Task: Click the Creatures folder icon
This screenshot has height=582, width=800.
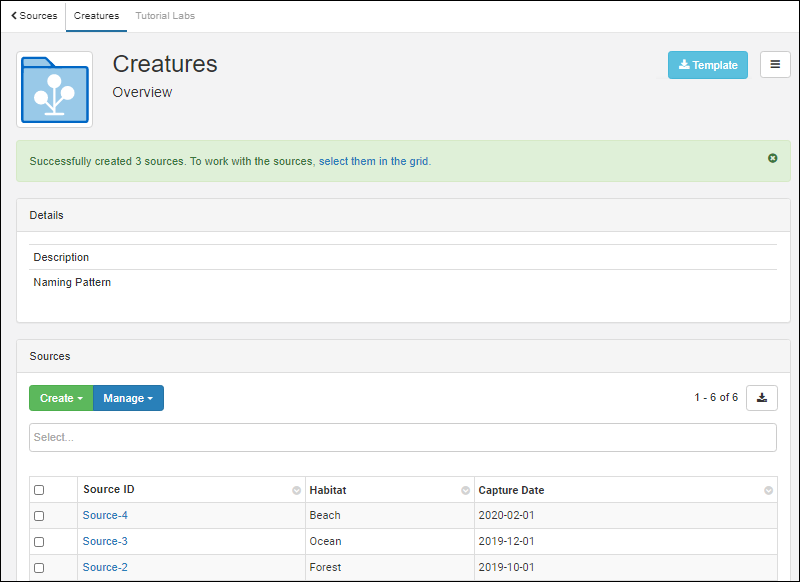Action: pyautogui.click(x=55, y=90)
